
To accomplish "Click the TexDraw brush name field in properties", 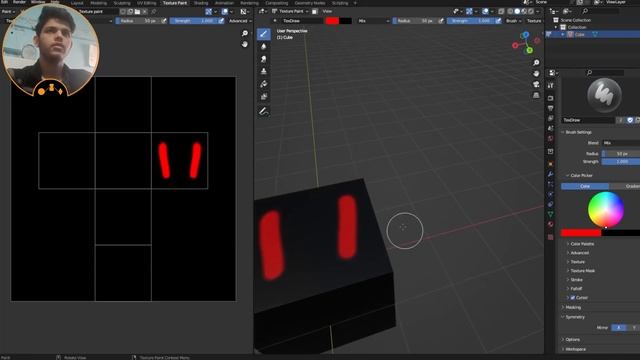I will (588, 120).
